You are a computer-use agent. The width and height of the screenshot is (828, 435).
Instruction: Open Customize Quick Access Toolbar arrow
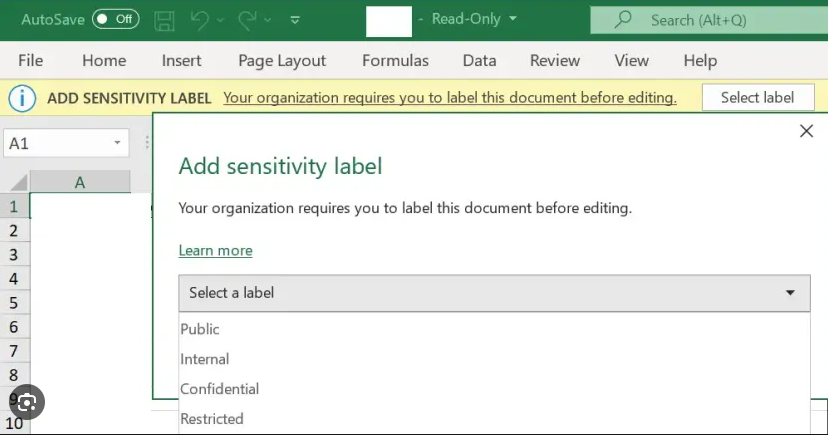tap(295, 21)
